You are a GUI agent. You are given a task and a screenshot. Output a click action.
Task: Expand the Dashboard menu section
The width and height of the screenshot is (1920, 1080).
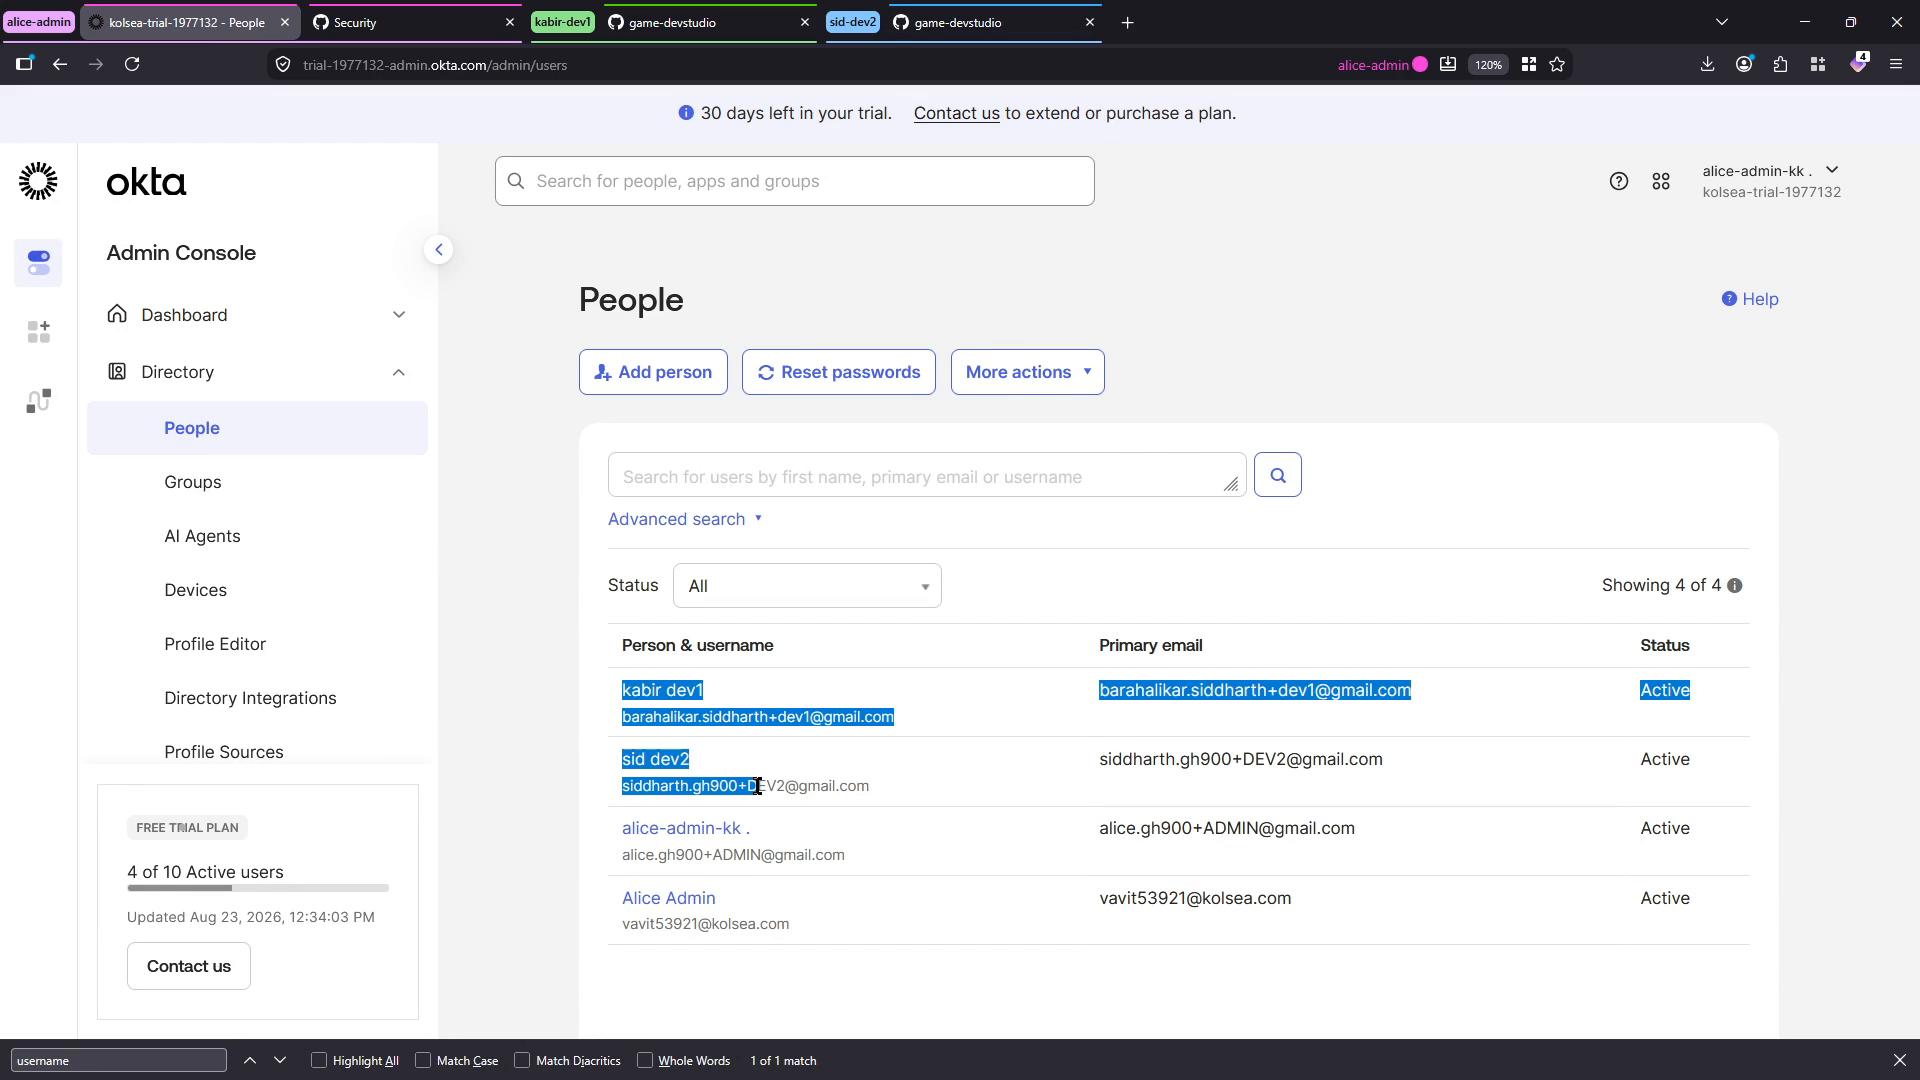(x=257, y=315)
